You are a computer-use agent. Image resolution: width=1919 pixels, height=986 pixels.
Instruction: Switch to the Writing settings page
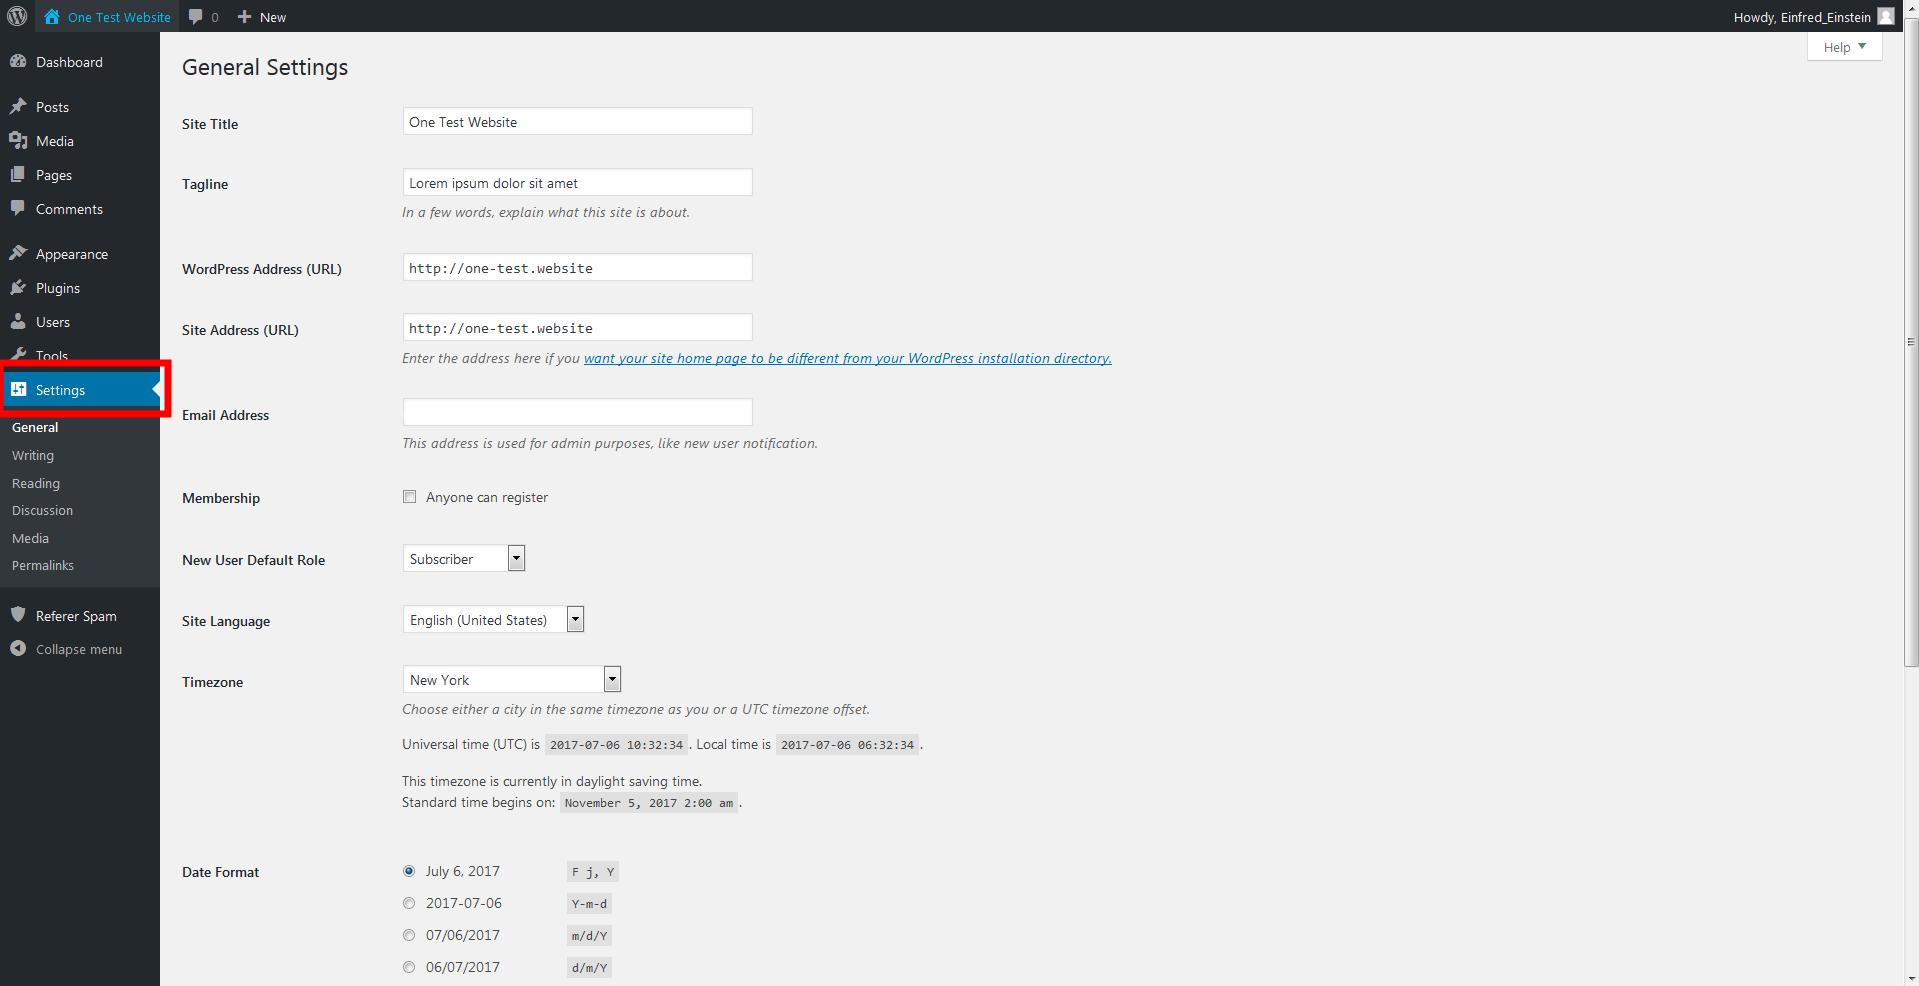click(x=32, y=455)
